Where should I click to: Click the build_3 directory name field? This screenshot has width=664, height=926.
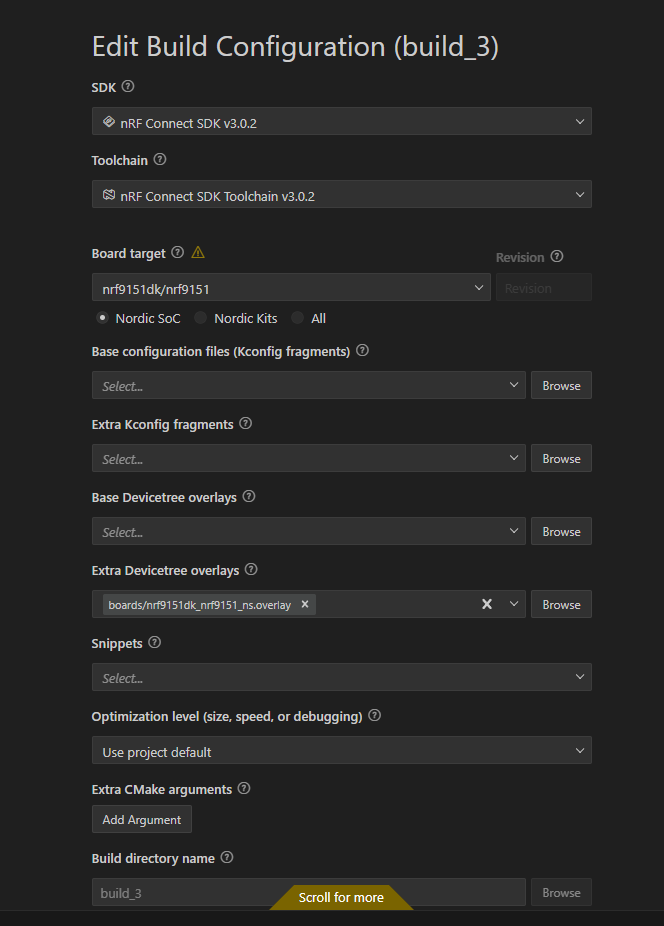308,892
